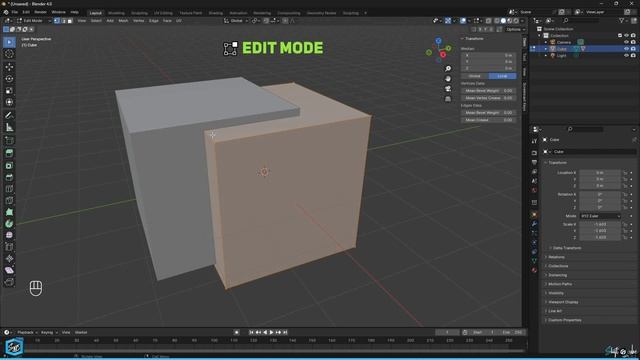Open the Mesh menu in header
This screenshot has height=360, width=640.
[x=123, y=20]
